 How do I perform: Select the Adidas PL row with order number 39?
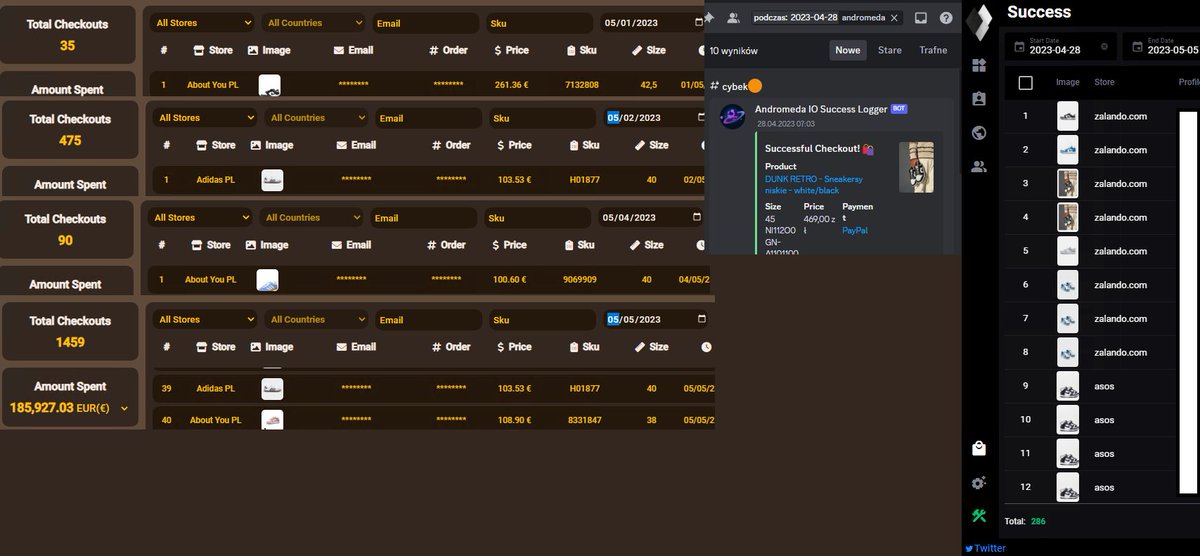click(433, 388)
